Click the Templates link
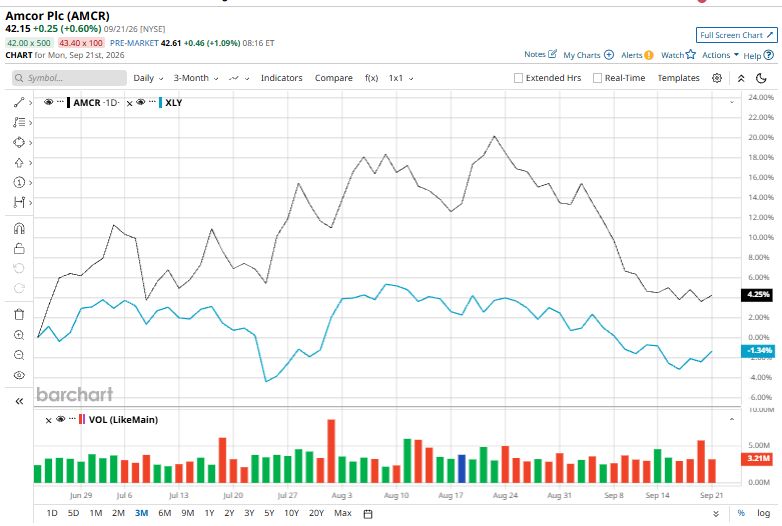Image resolution: width=782 pixels, height=526 pixels. coord(678,78)
